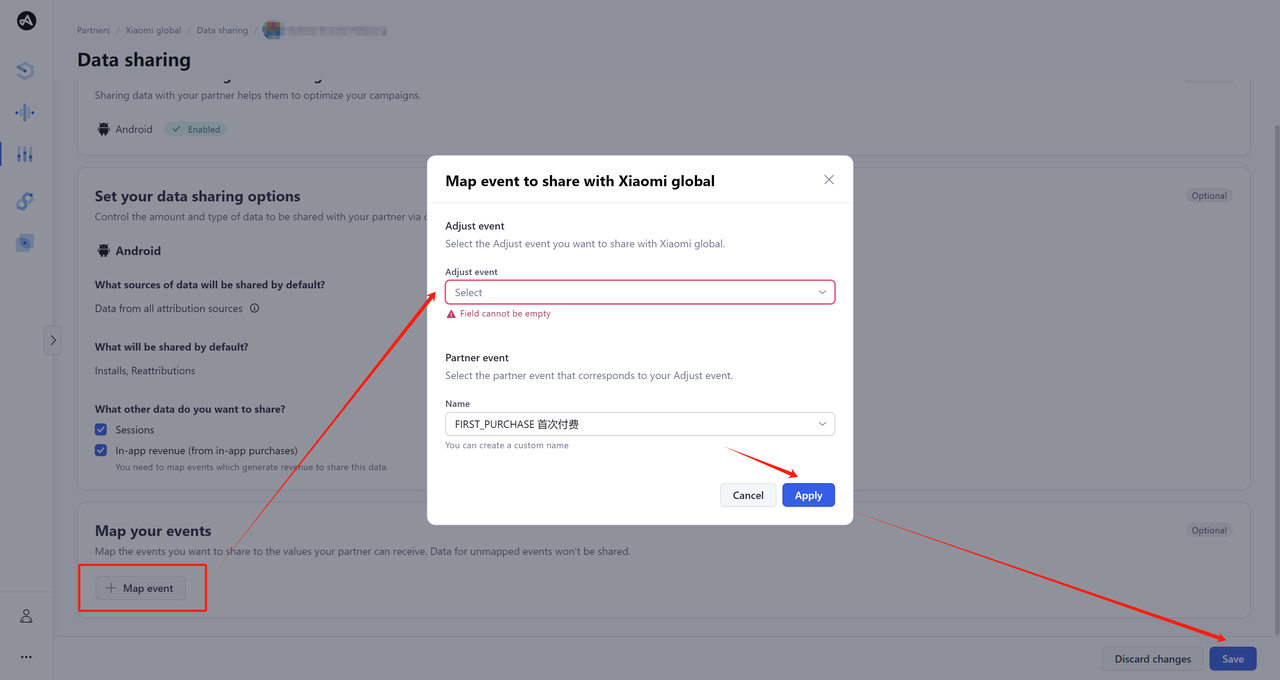Viewport: 1280px width, 680px height.
Task: Click the Apply button
Action: [x=808, y=495]
